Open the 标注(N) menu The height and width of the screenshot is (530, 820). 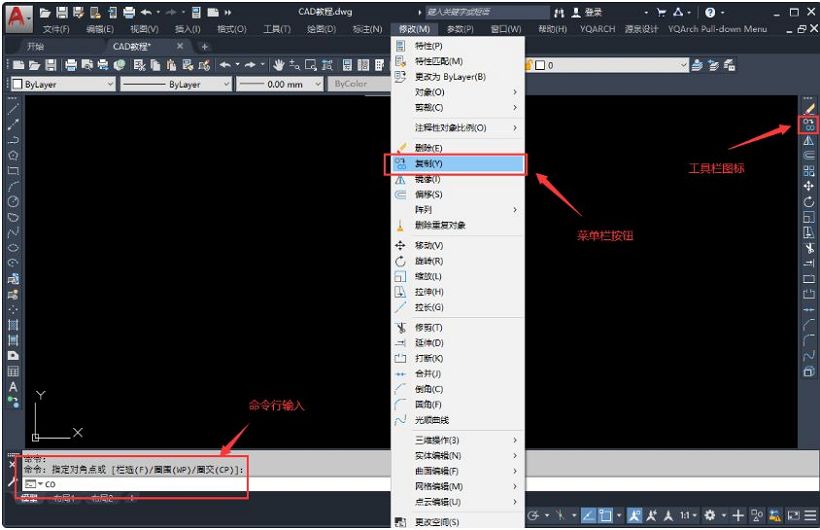click(x=368, y=29)
